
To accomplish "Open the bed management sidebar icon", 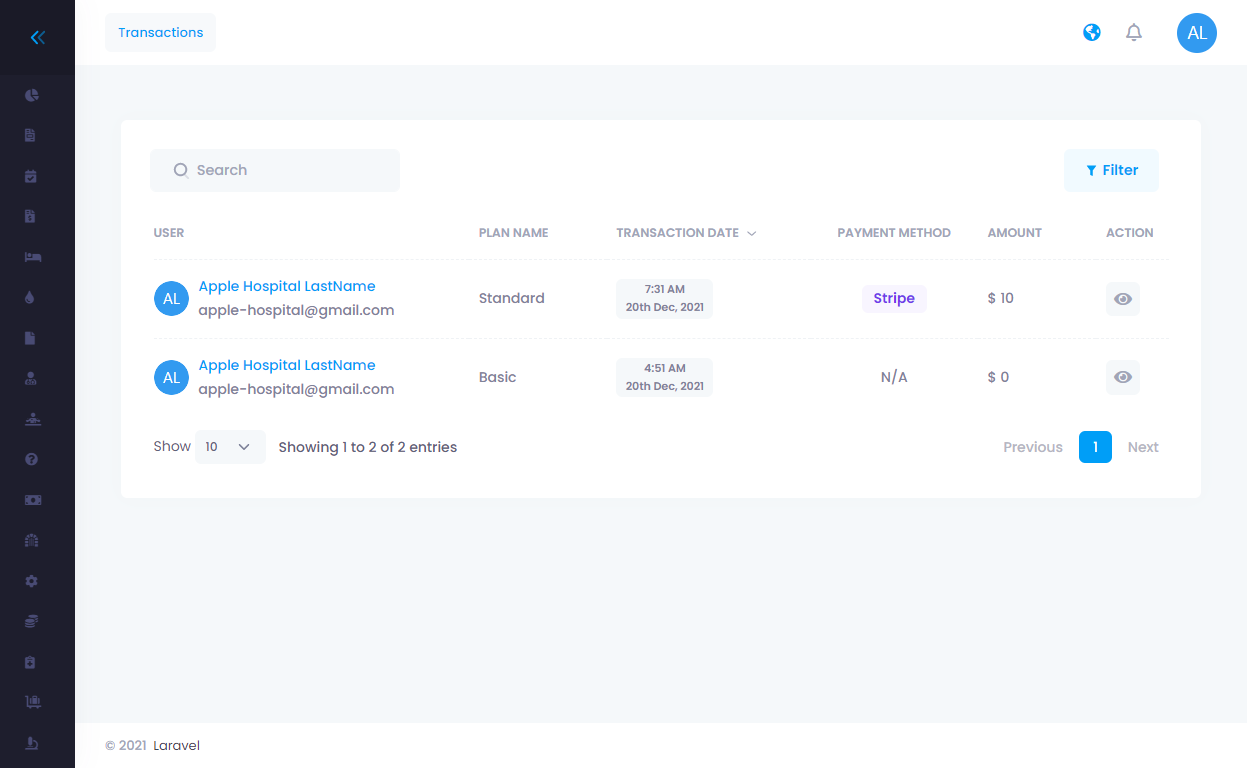I will 32,257.
